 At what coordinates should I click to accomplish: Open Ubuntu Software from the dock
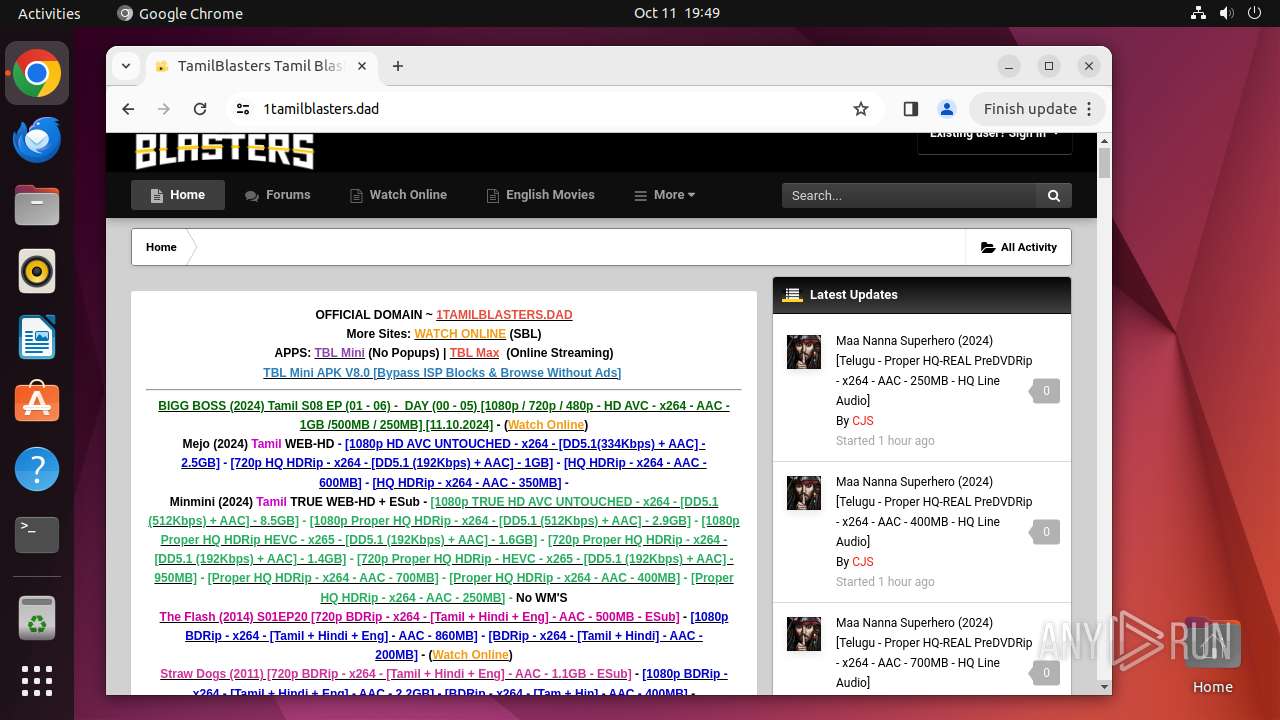(37, 403)
